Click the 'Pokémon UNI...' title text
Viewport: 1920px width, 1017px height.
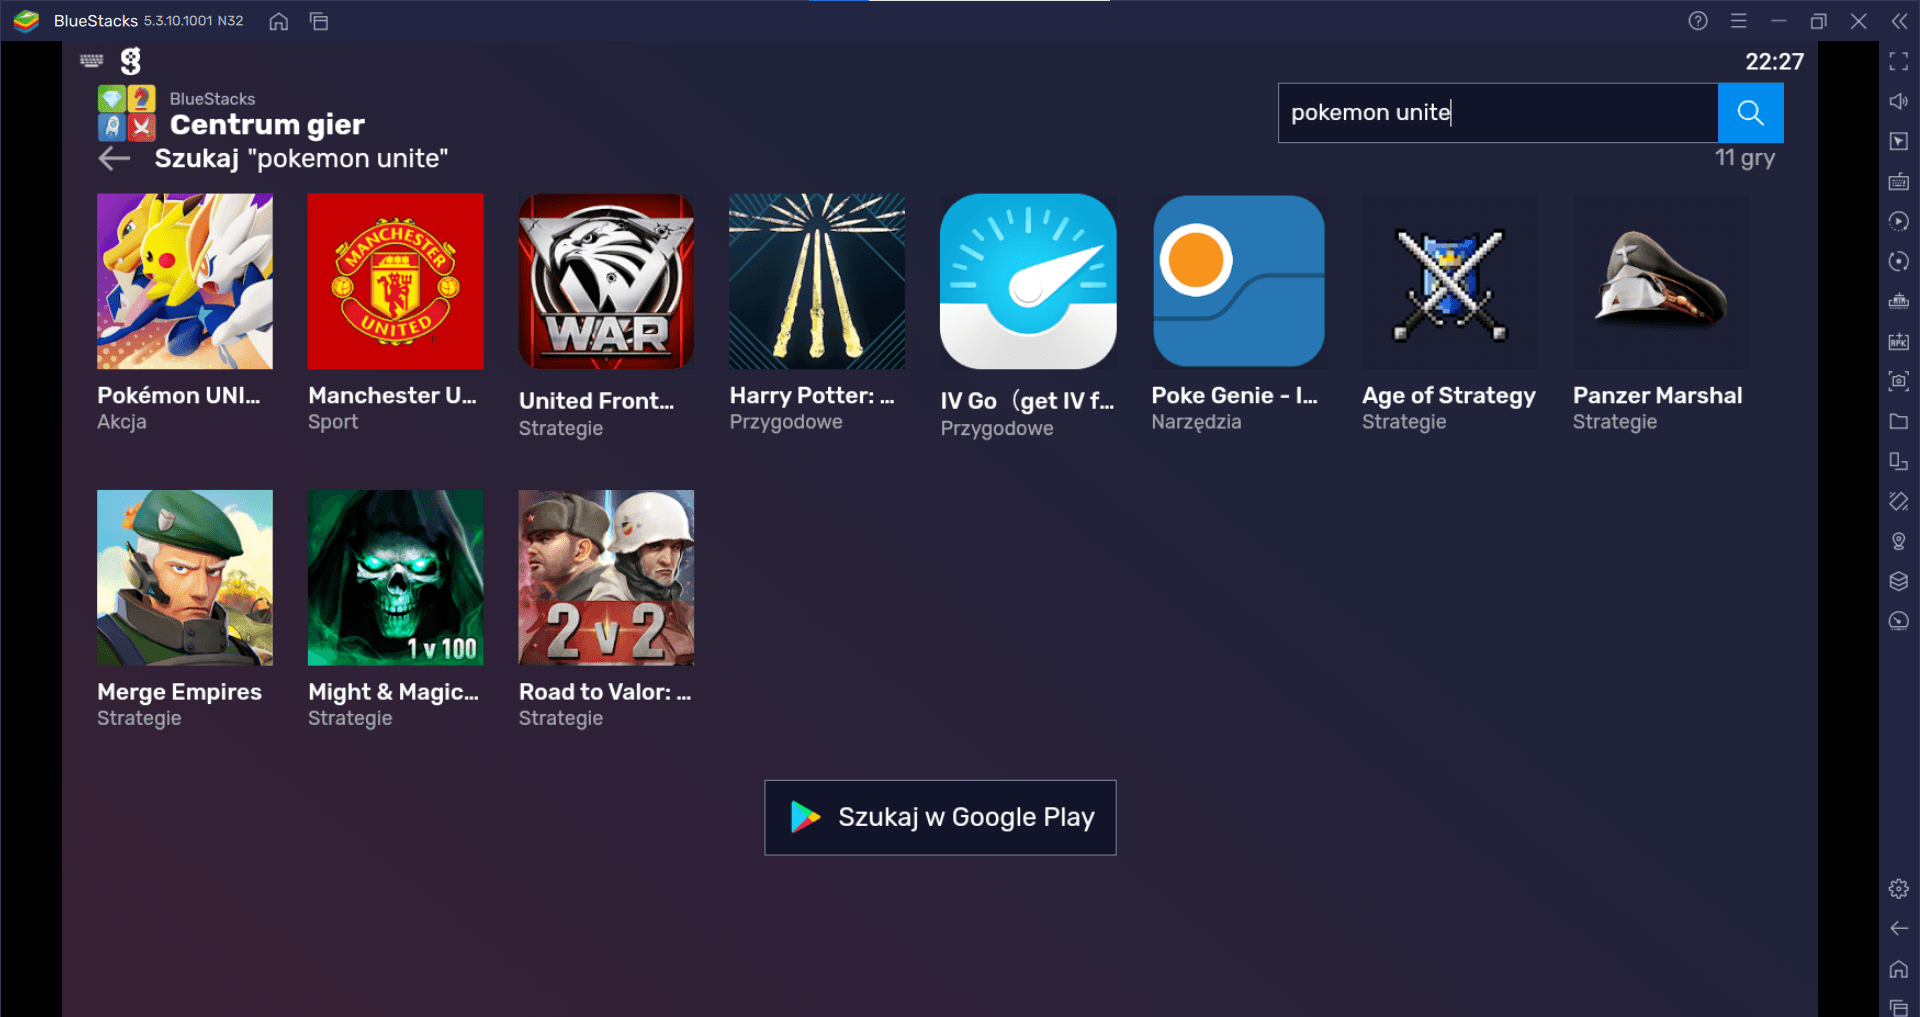[x=178, y=395]
